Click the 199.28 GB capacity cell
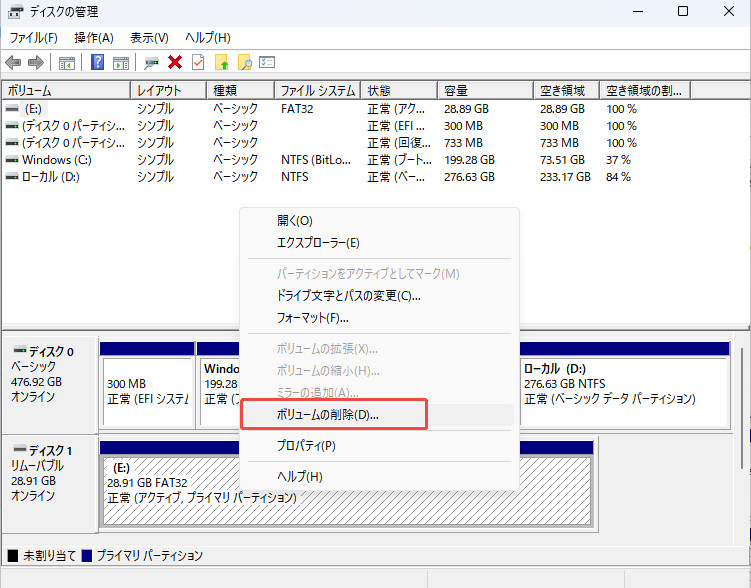751x588 pixels. 469,160
